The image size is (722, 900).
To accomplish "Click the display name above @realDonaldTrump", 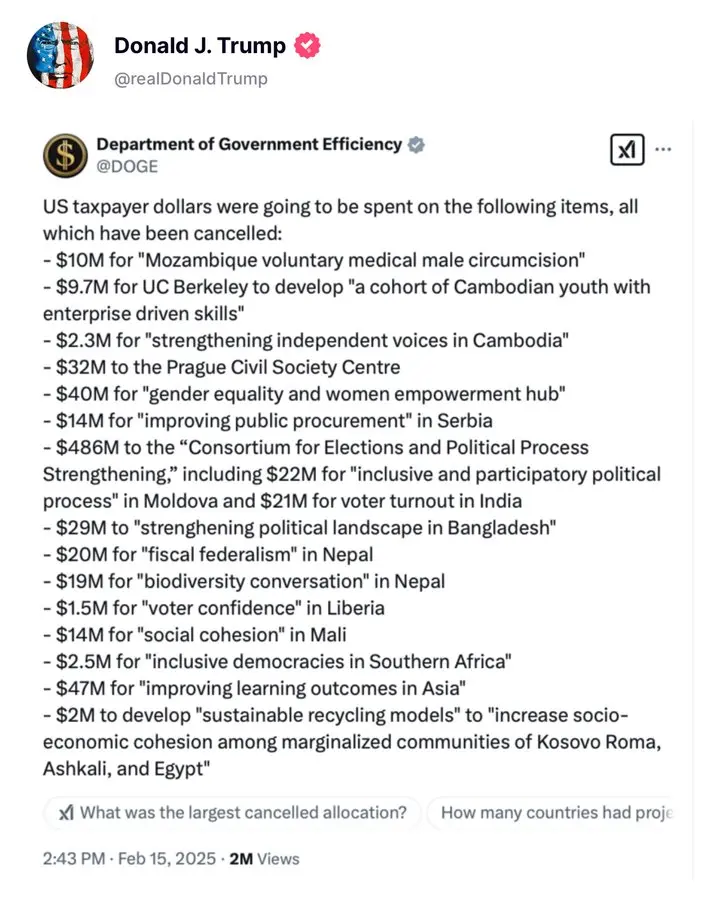I will (200, 45).
